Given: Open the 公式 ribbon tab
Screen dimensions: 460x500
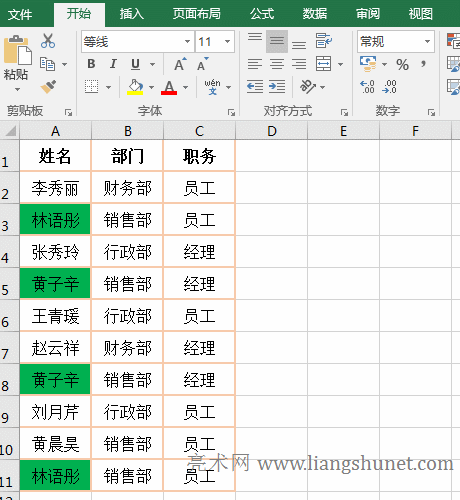Looking at the screenshot, I should coord(262,14).
